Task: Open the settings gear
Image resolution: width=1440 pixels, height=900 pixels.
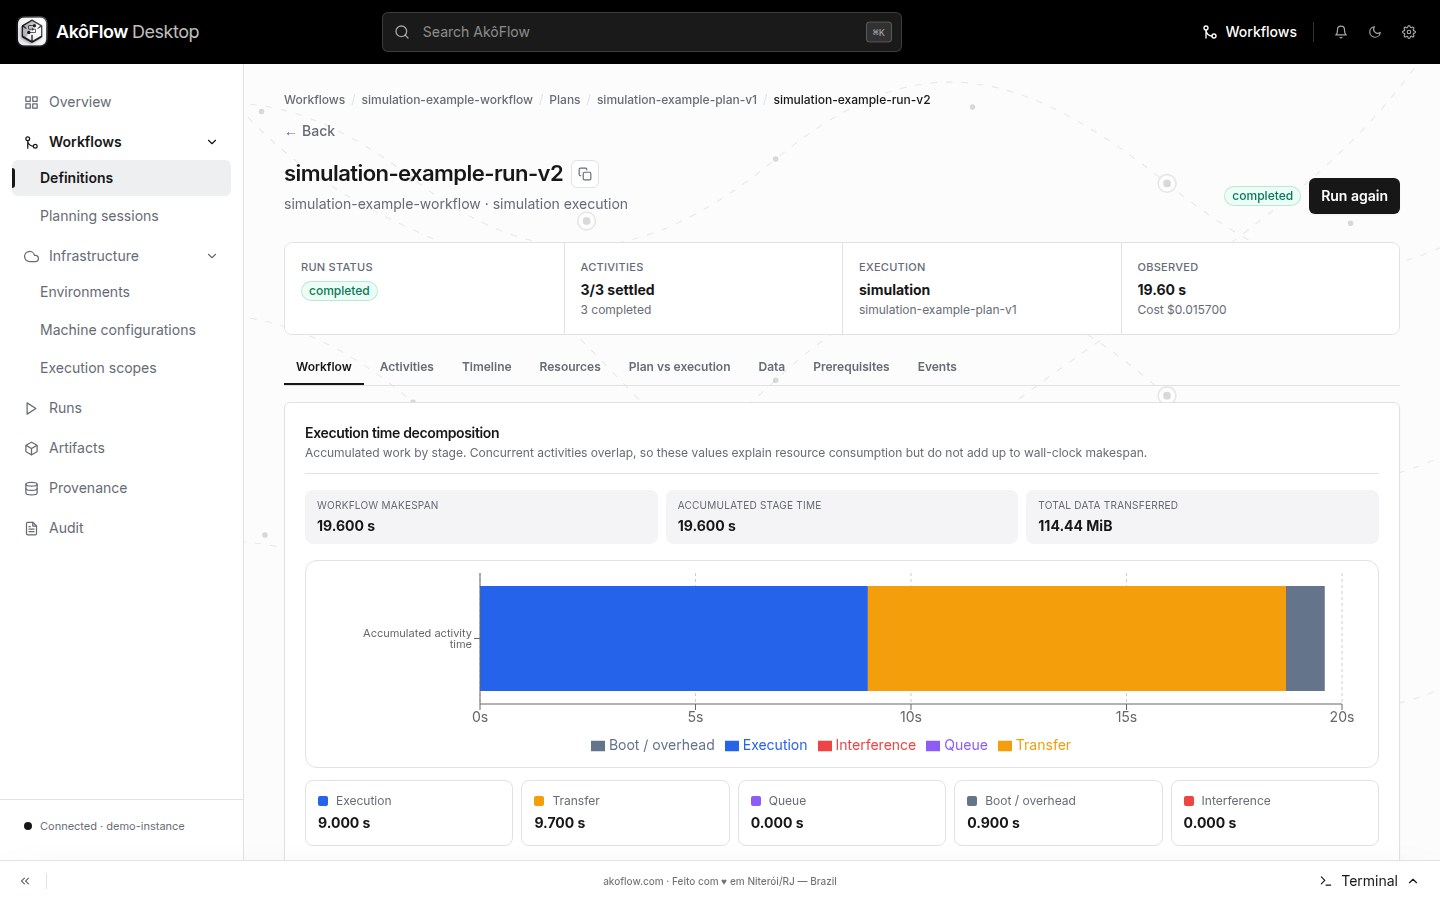Action: tap(1409, 32)
